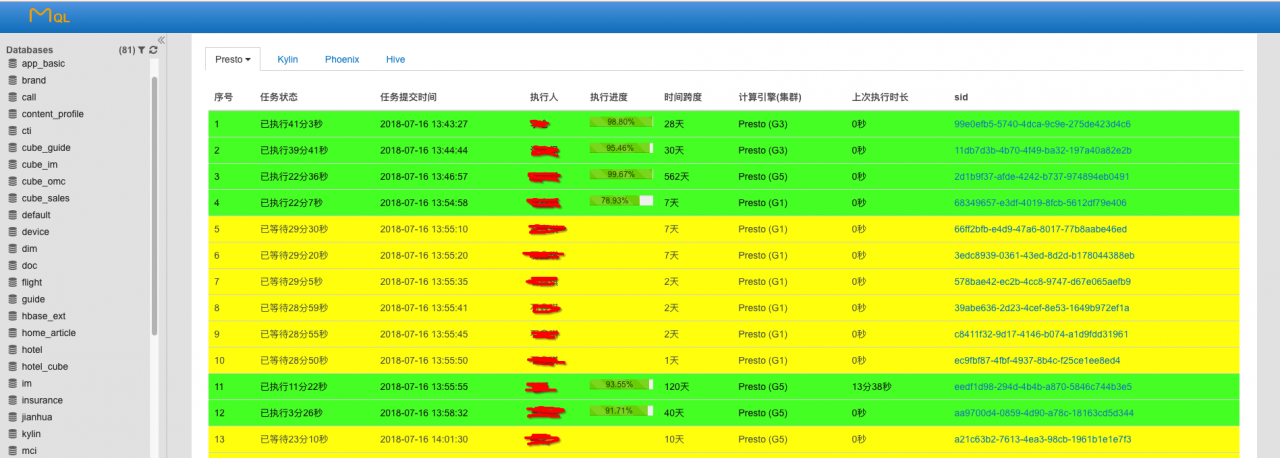Viewport: 1280px width, 458px height.
Task: Select the insurance database entry
Action: 43,400
